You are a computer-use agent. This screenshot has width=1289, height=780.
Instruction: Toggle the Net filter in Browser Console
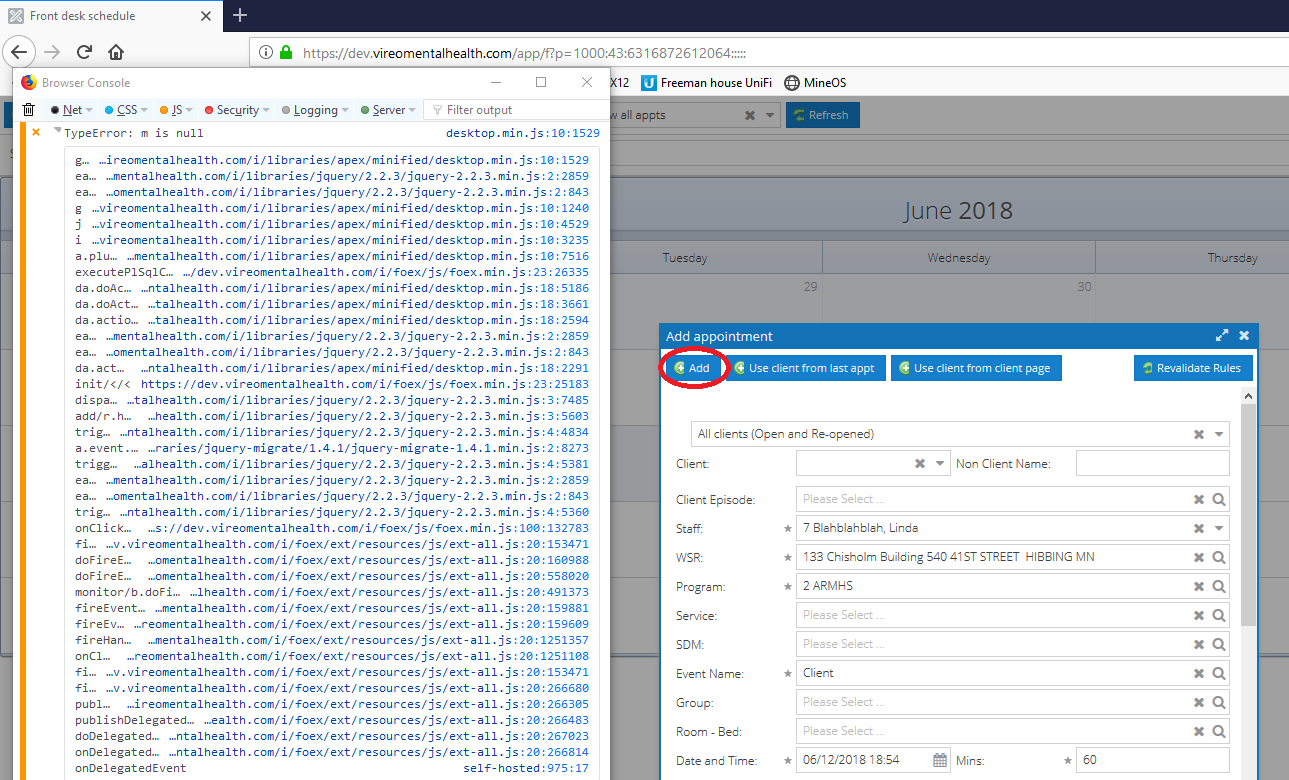[70, 108]
